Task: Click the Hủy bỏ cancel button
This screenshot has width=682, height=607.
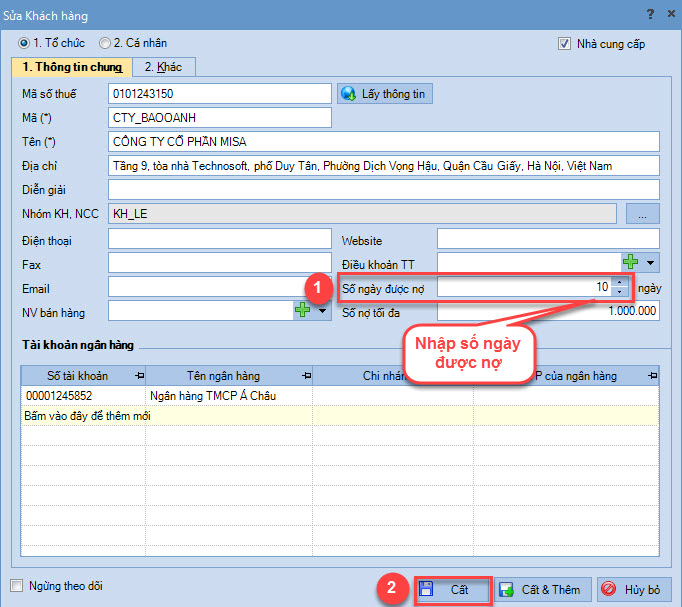Action: point(634,590)
